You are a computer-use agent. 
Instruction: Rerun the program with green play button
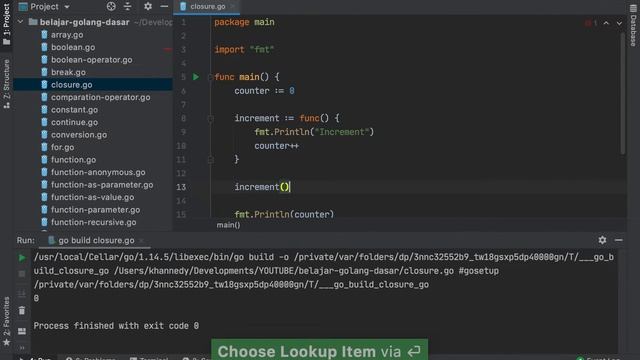[x=22, y=258]
